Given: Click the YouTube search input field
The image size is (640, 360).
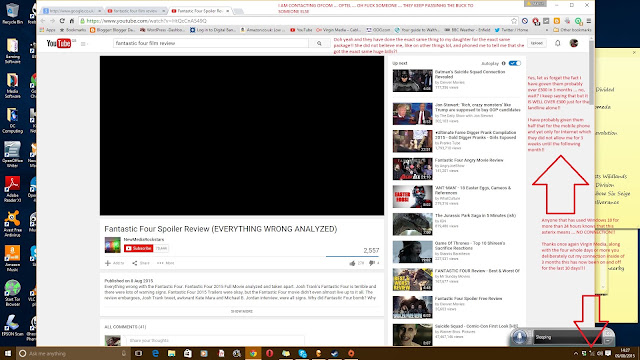Looking at the screenshot, I should (x=211, y=43).
